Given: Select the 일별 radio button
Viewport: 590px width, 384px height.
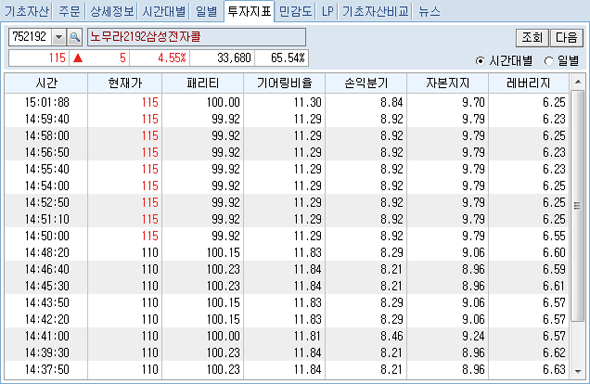Looking at the screenshot, I should coord(548,61).
